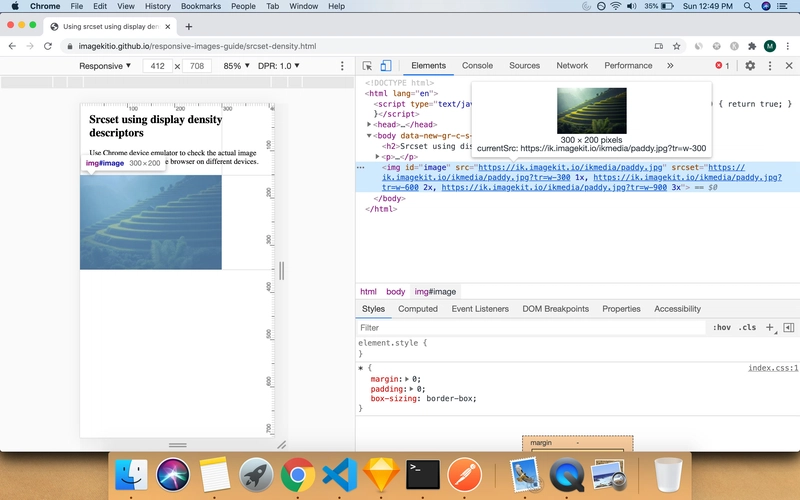Switch to the Console tab
The height and width of the screenshot is (500, 800).
coord(478,66)
